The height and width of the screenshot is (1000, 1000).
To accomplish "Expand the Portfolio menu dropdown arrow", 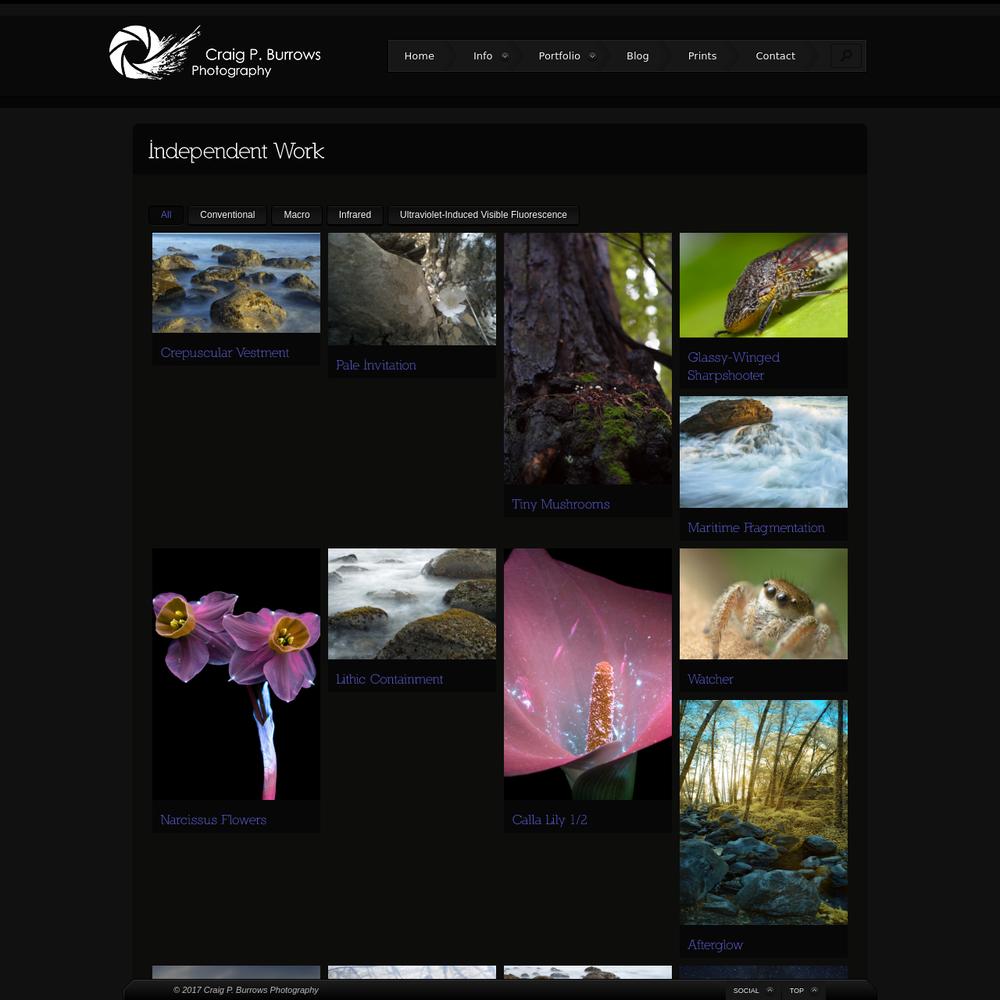I will coord(592,55).
